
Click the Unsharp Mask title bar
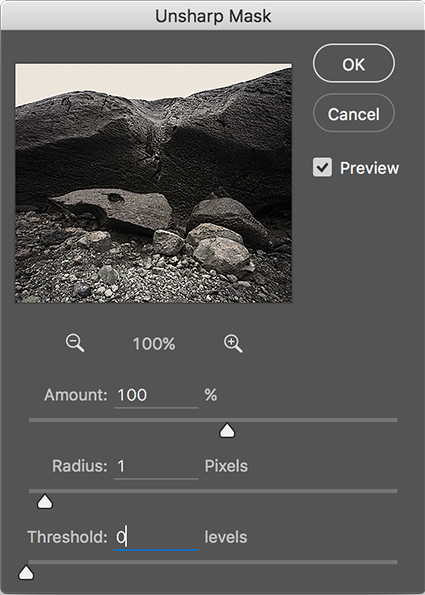(212, 16)
